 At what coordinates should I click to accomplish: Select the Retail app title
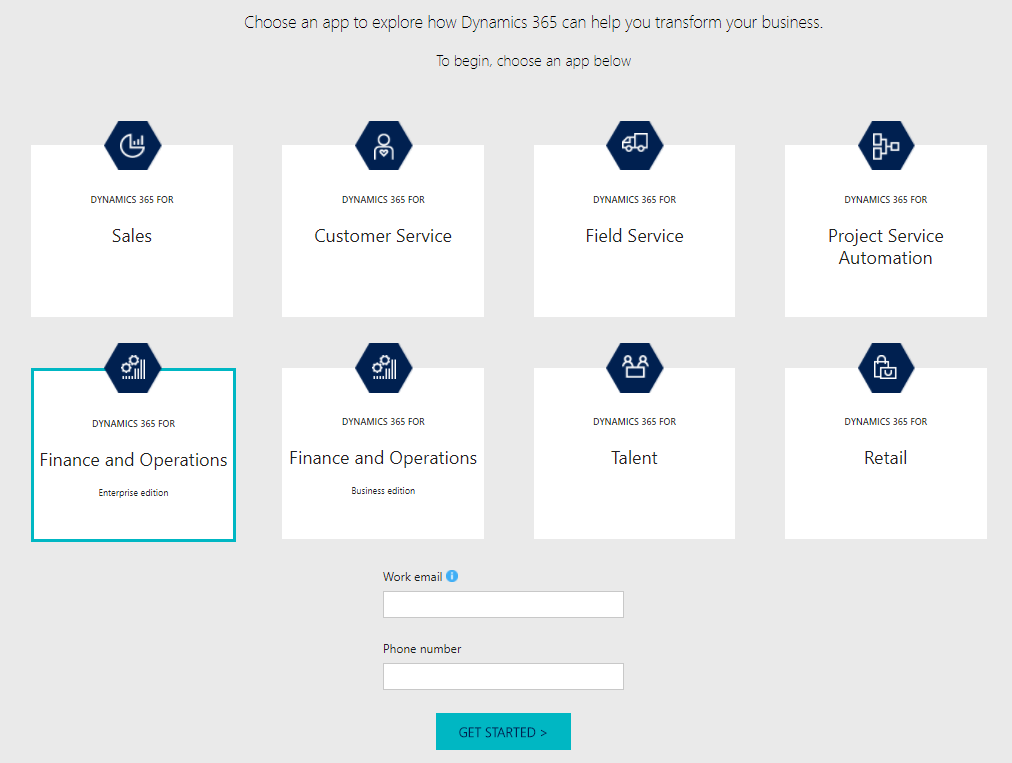pyautogui.click(x=886, y=458)
